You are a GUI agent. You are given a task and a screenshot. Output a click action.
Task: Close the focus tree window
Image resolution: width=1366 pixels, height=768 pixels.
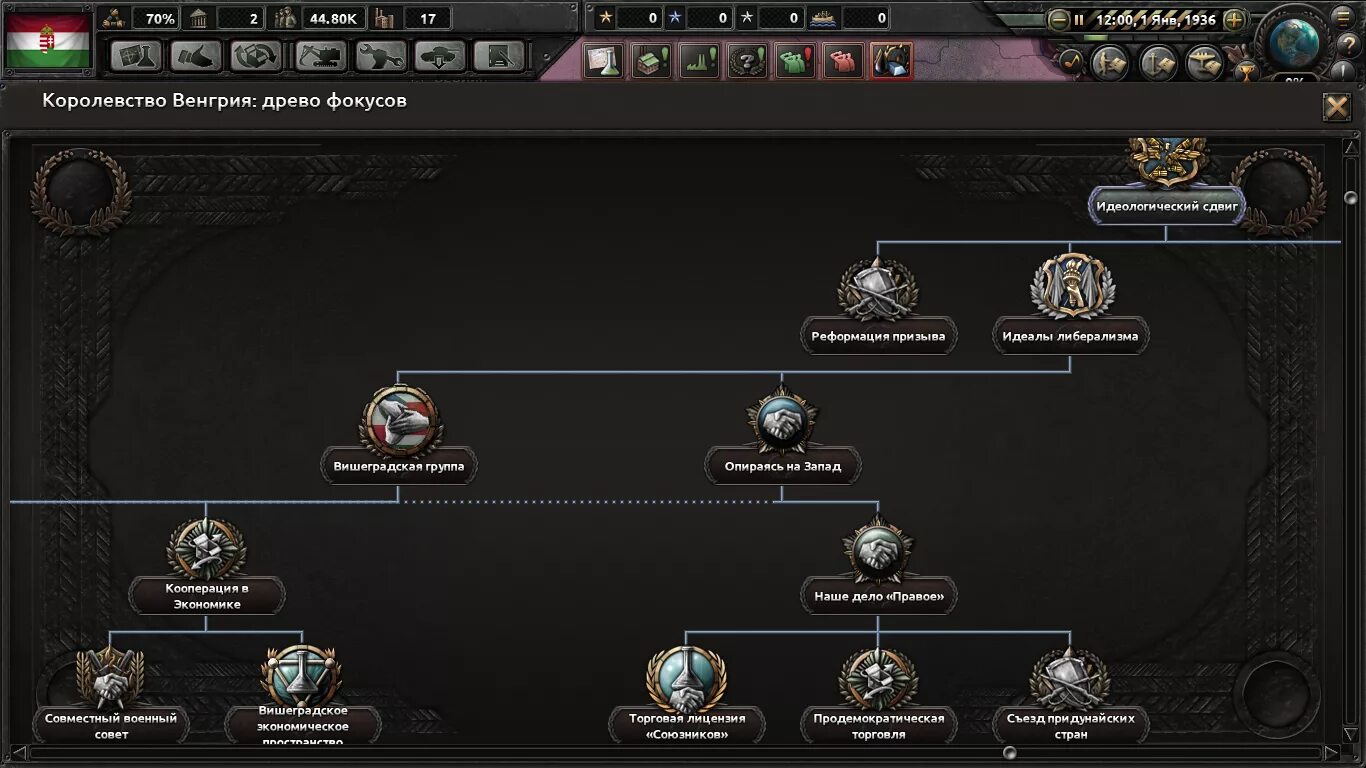click(x=1336, y=107)
